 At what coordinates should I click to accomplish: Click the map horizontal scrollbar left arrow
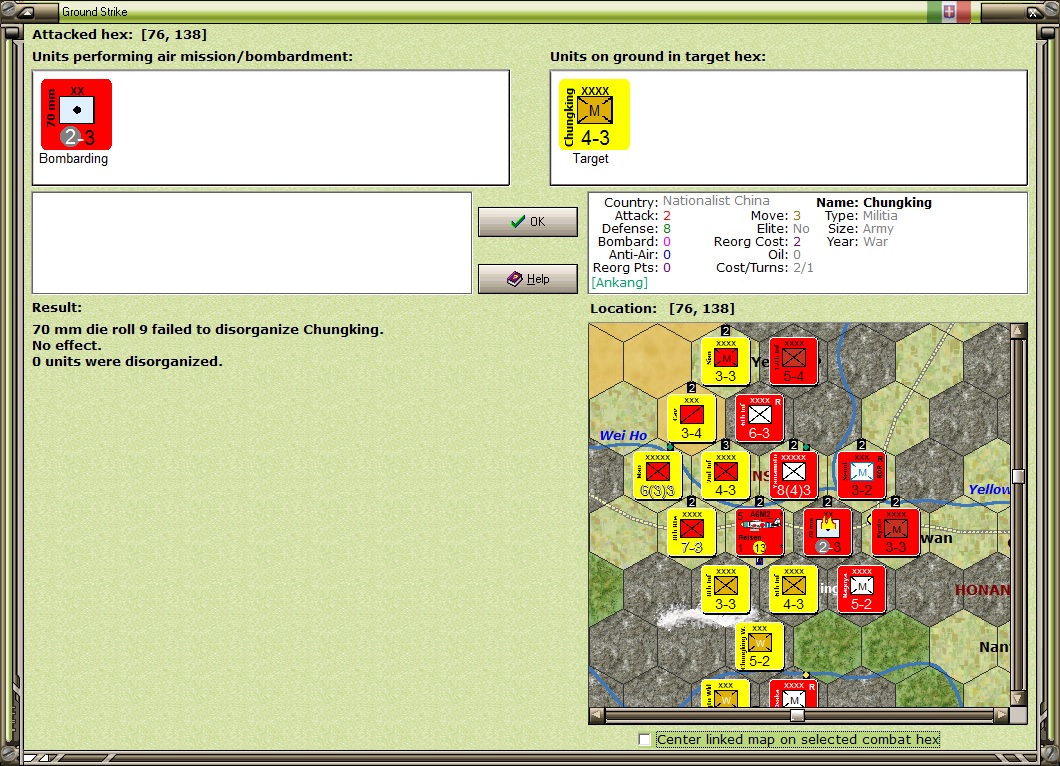(x=596, y=715)
